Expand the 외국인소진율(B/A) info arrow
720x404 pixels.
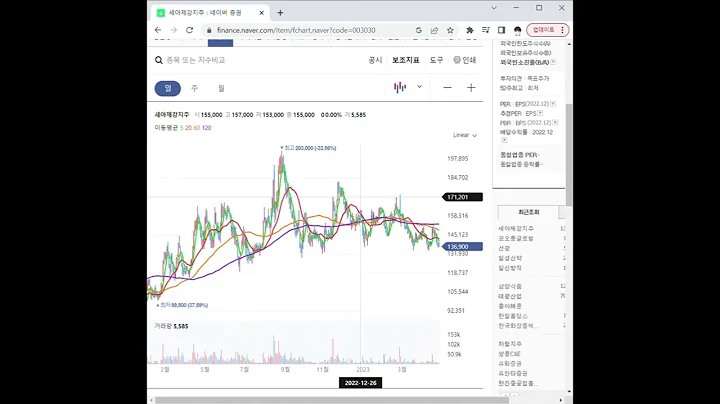553,62
